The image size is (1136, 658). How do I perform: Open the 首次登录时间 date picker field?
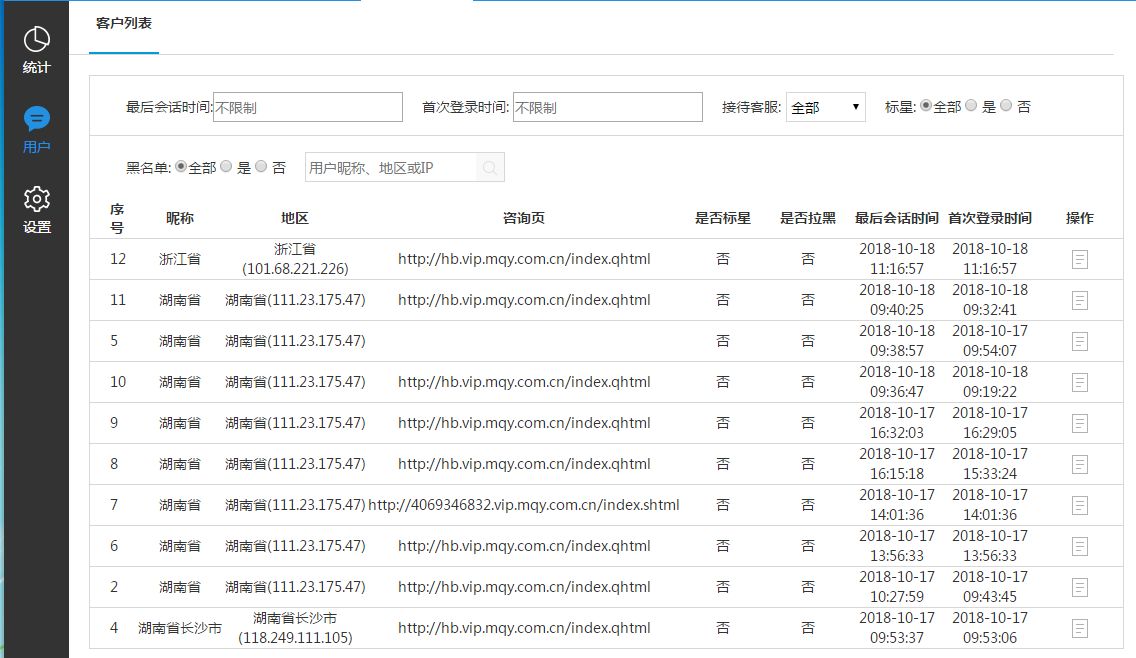[x=608, y=107]
